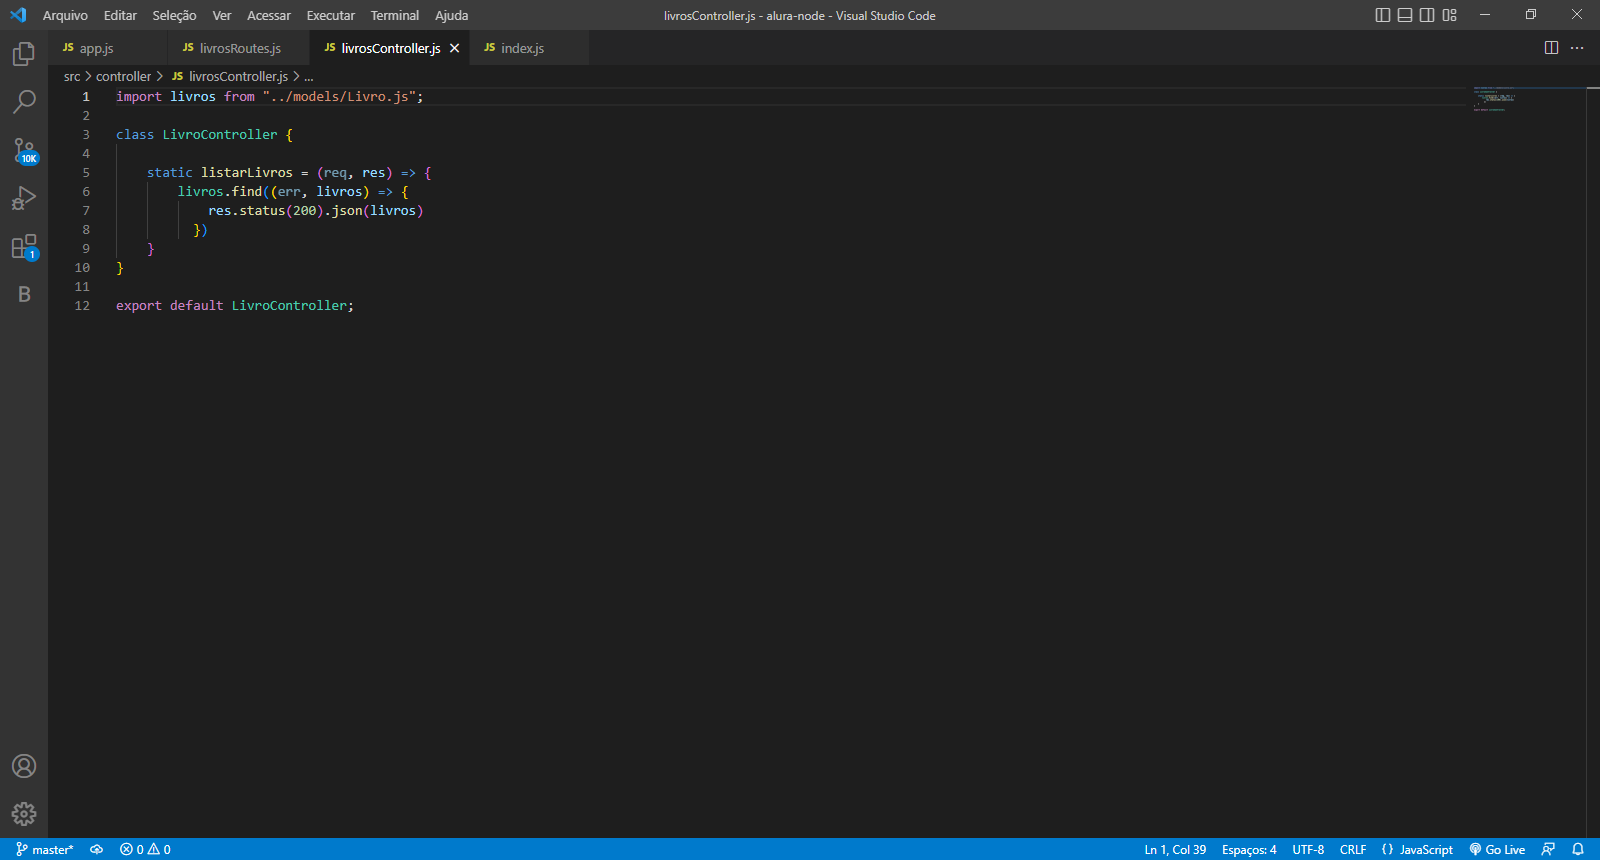Click the VS Code logo icon

pos(18,15)
